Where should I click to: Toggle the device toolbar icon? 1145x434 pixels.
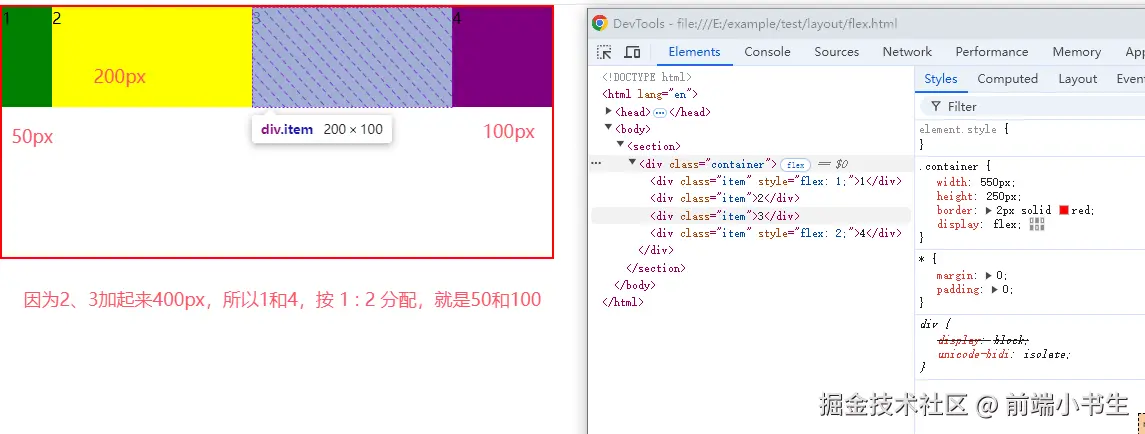(632, 52)
